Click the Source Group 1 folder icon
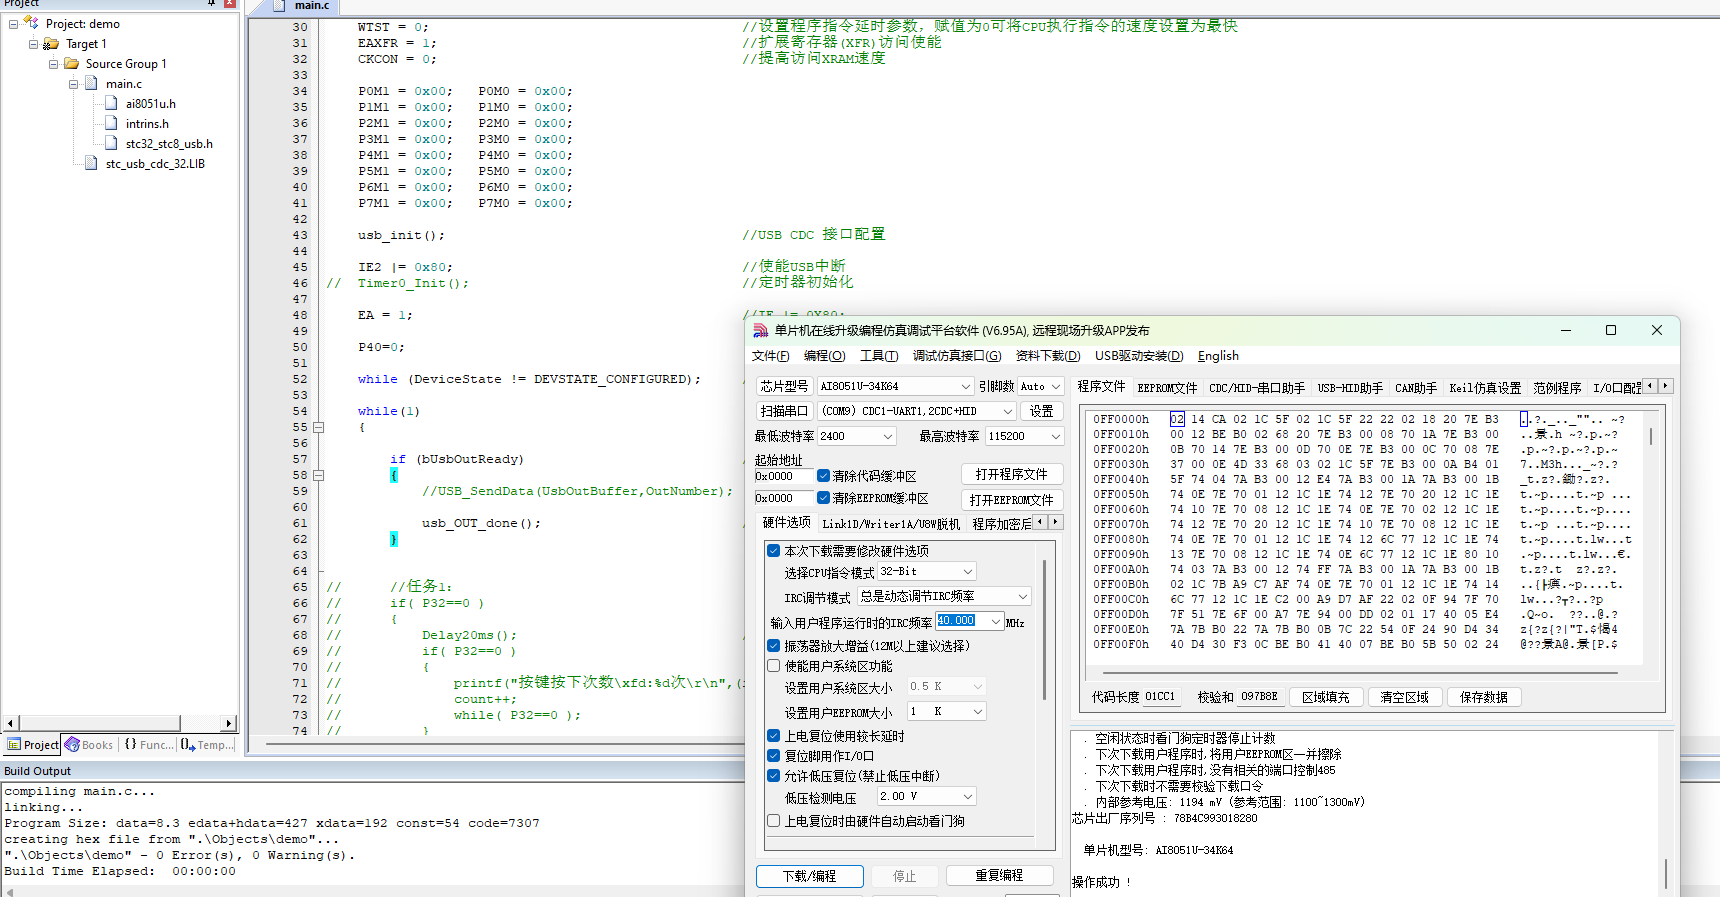This screenshot has width=1720, height=897. (x=72, y=63)
